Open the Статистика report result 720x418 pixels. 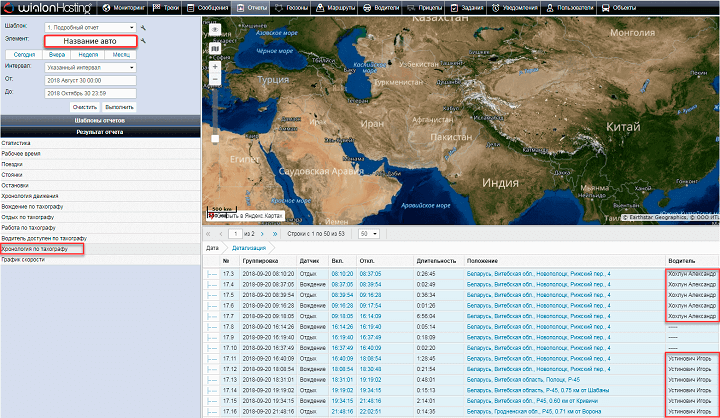[14, 143]
